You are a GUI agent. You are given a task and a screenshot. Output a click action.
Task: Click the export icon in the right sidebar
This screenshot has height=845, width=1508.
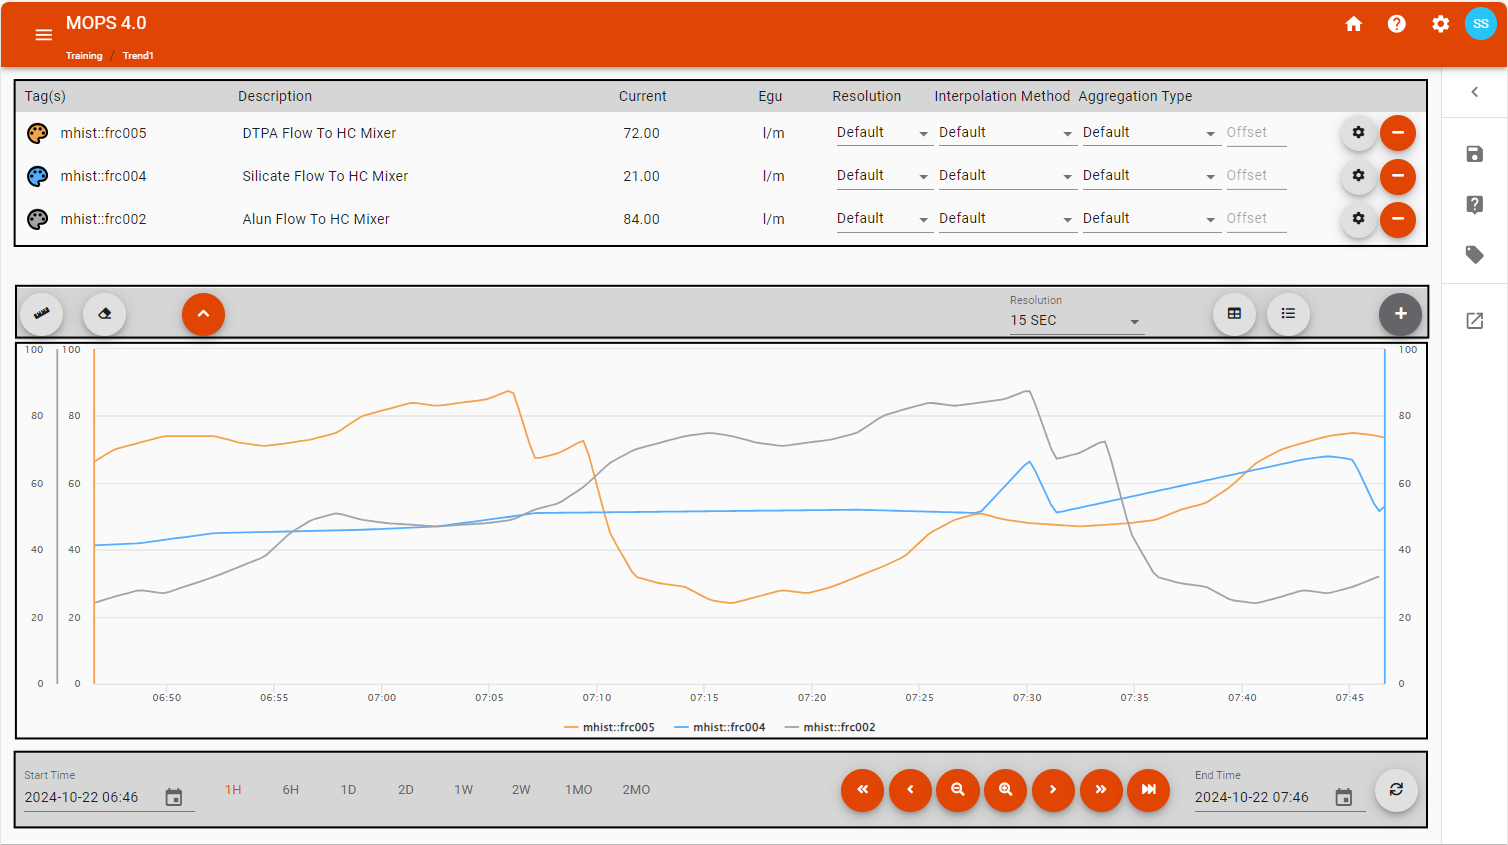[1474, 321]
